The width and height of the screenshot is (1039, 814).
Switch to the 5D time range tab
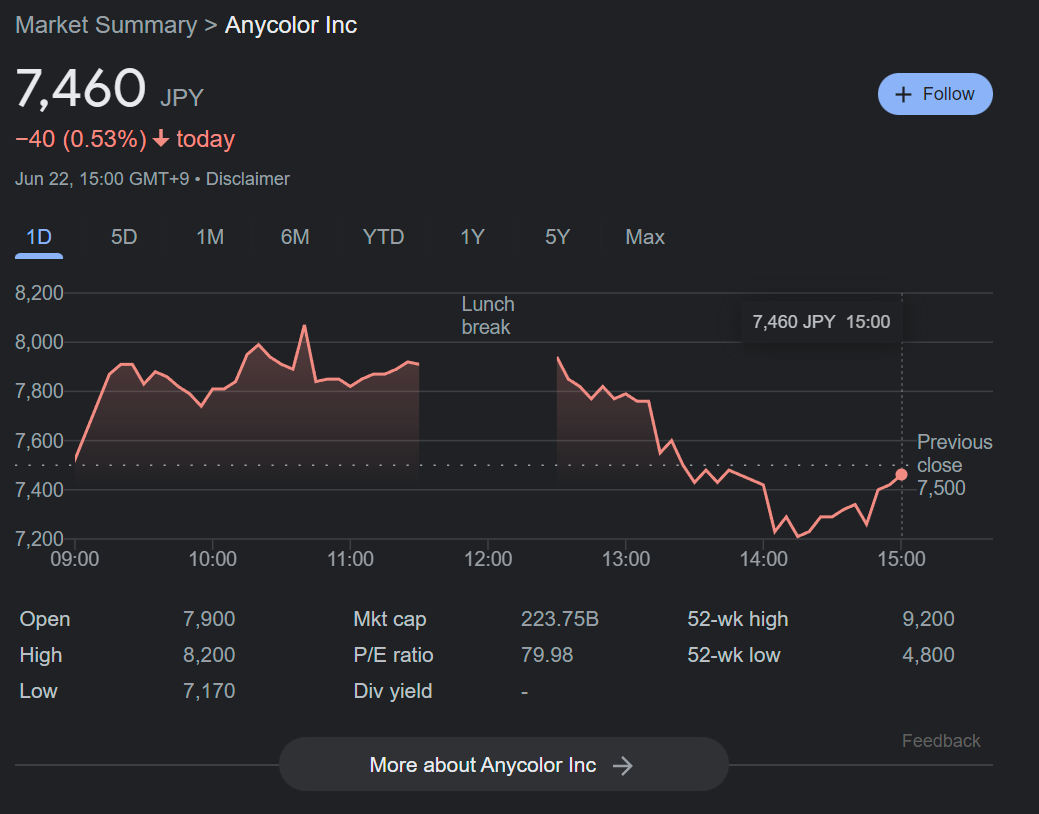coord(124,237)
